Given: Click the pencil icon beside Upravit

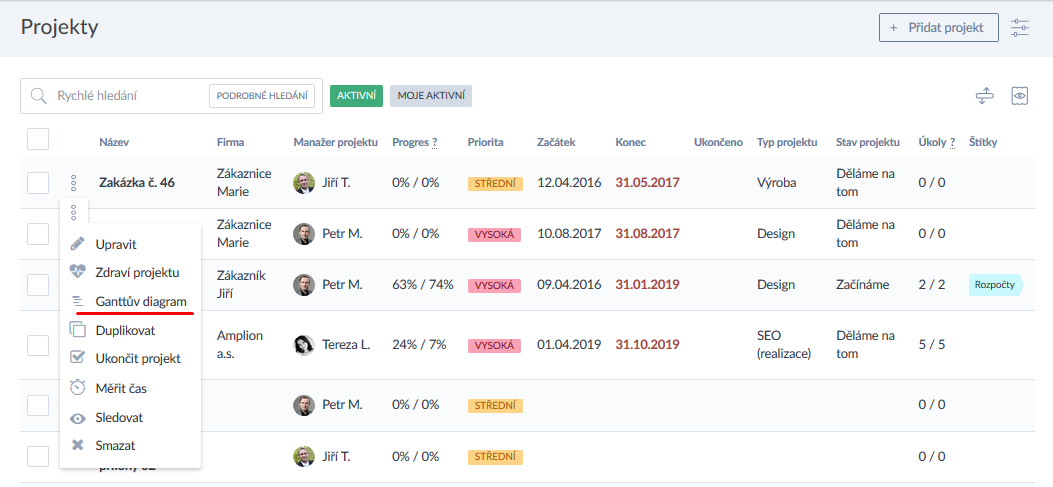Looking at the screenshot, I should tap(78, 244).
